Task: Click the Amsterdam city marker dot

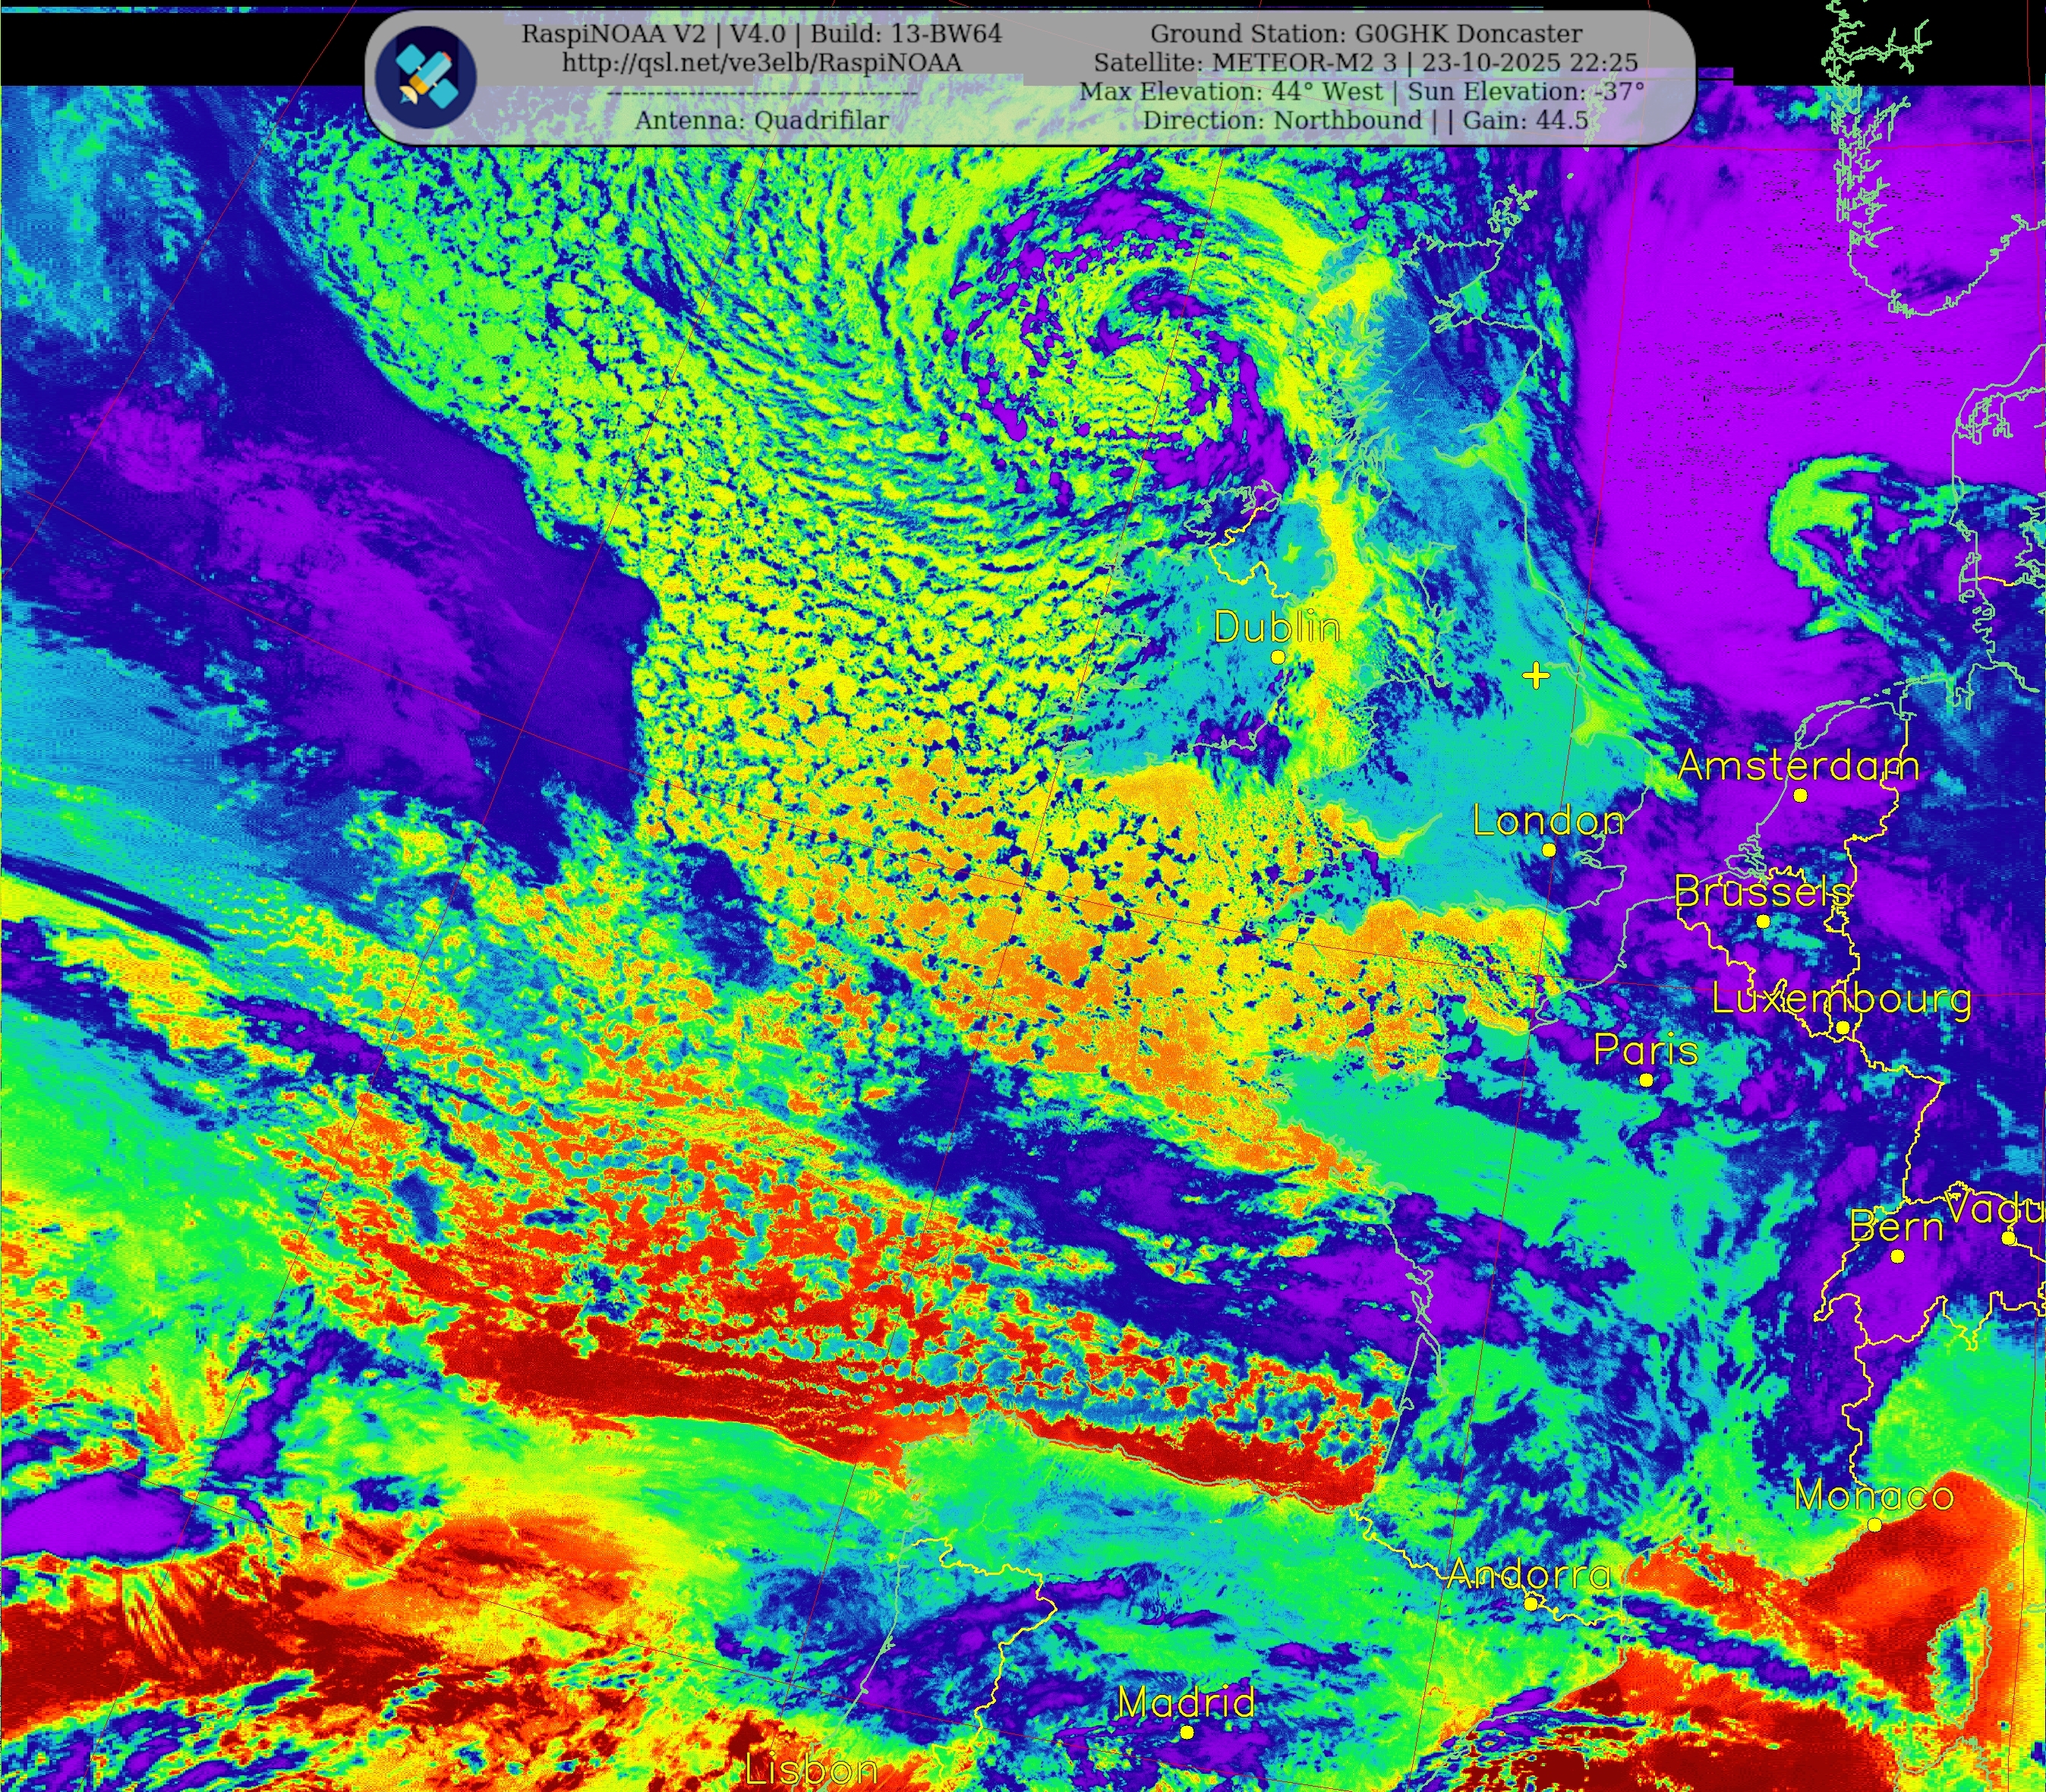Action: [x=1801, y=795]
